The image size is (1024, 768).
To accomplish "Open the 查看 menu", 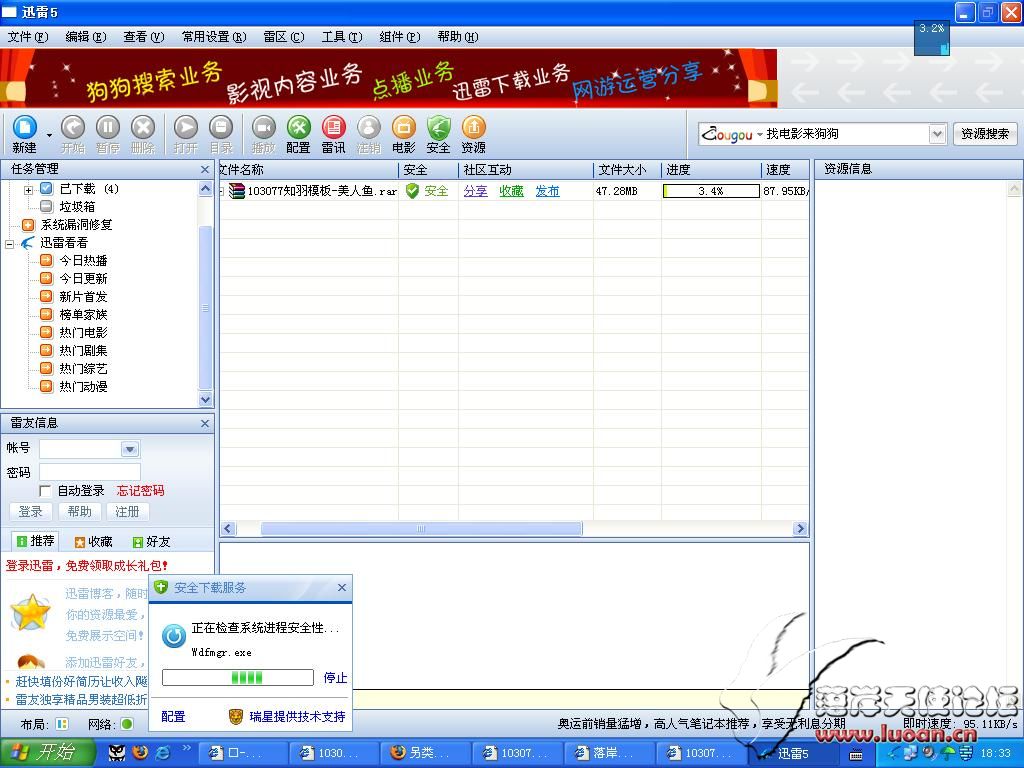I will coord(144,37).
